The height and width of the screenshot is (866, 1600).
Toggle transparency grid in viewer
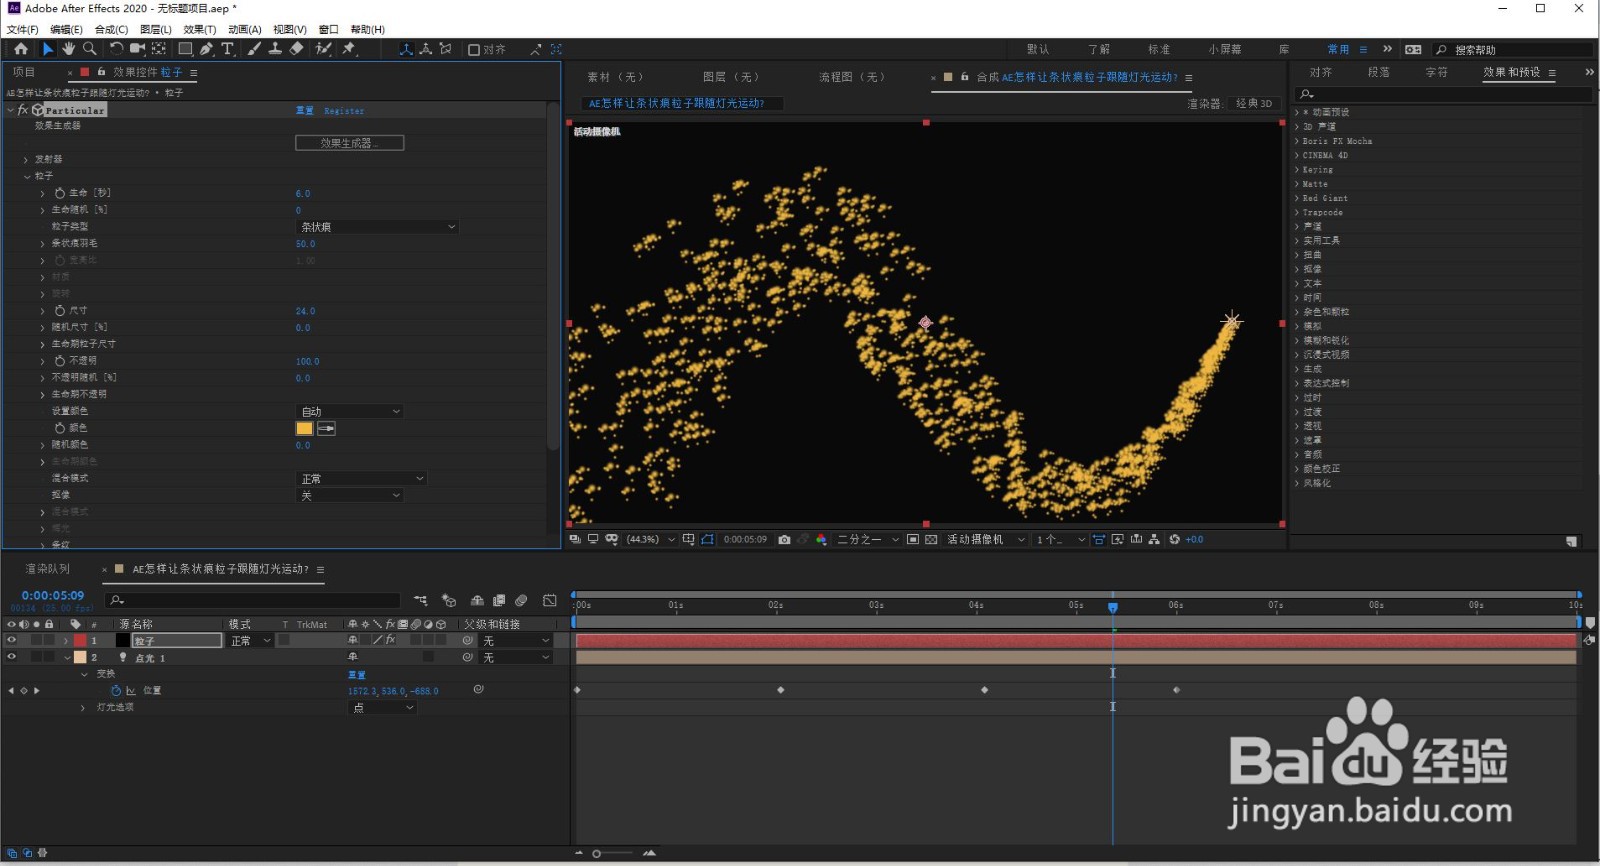click(x=931, y=539)
